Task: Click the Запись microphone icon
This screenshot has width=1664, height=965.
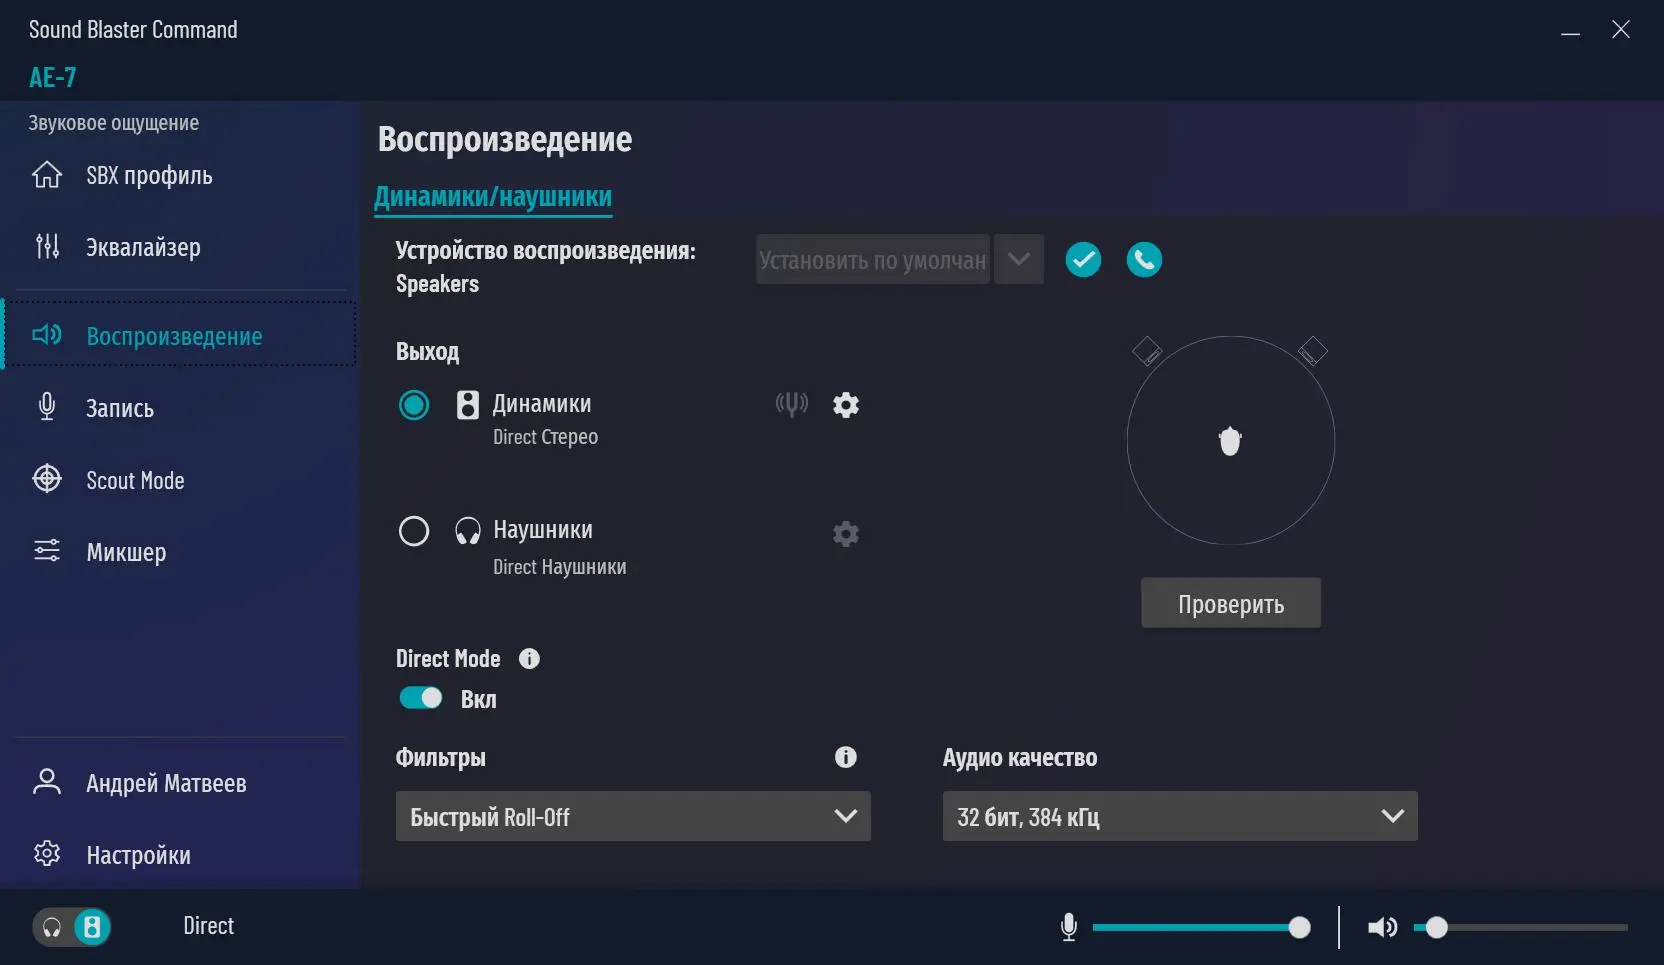Action: coord(47,407)
